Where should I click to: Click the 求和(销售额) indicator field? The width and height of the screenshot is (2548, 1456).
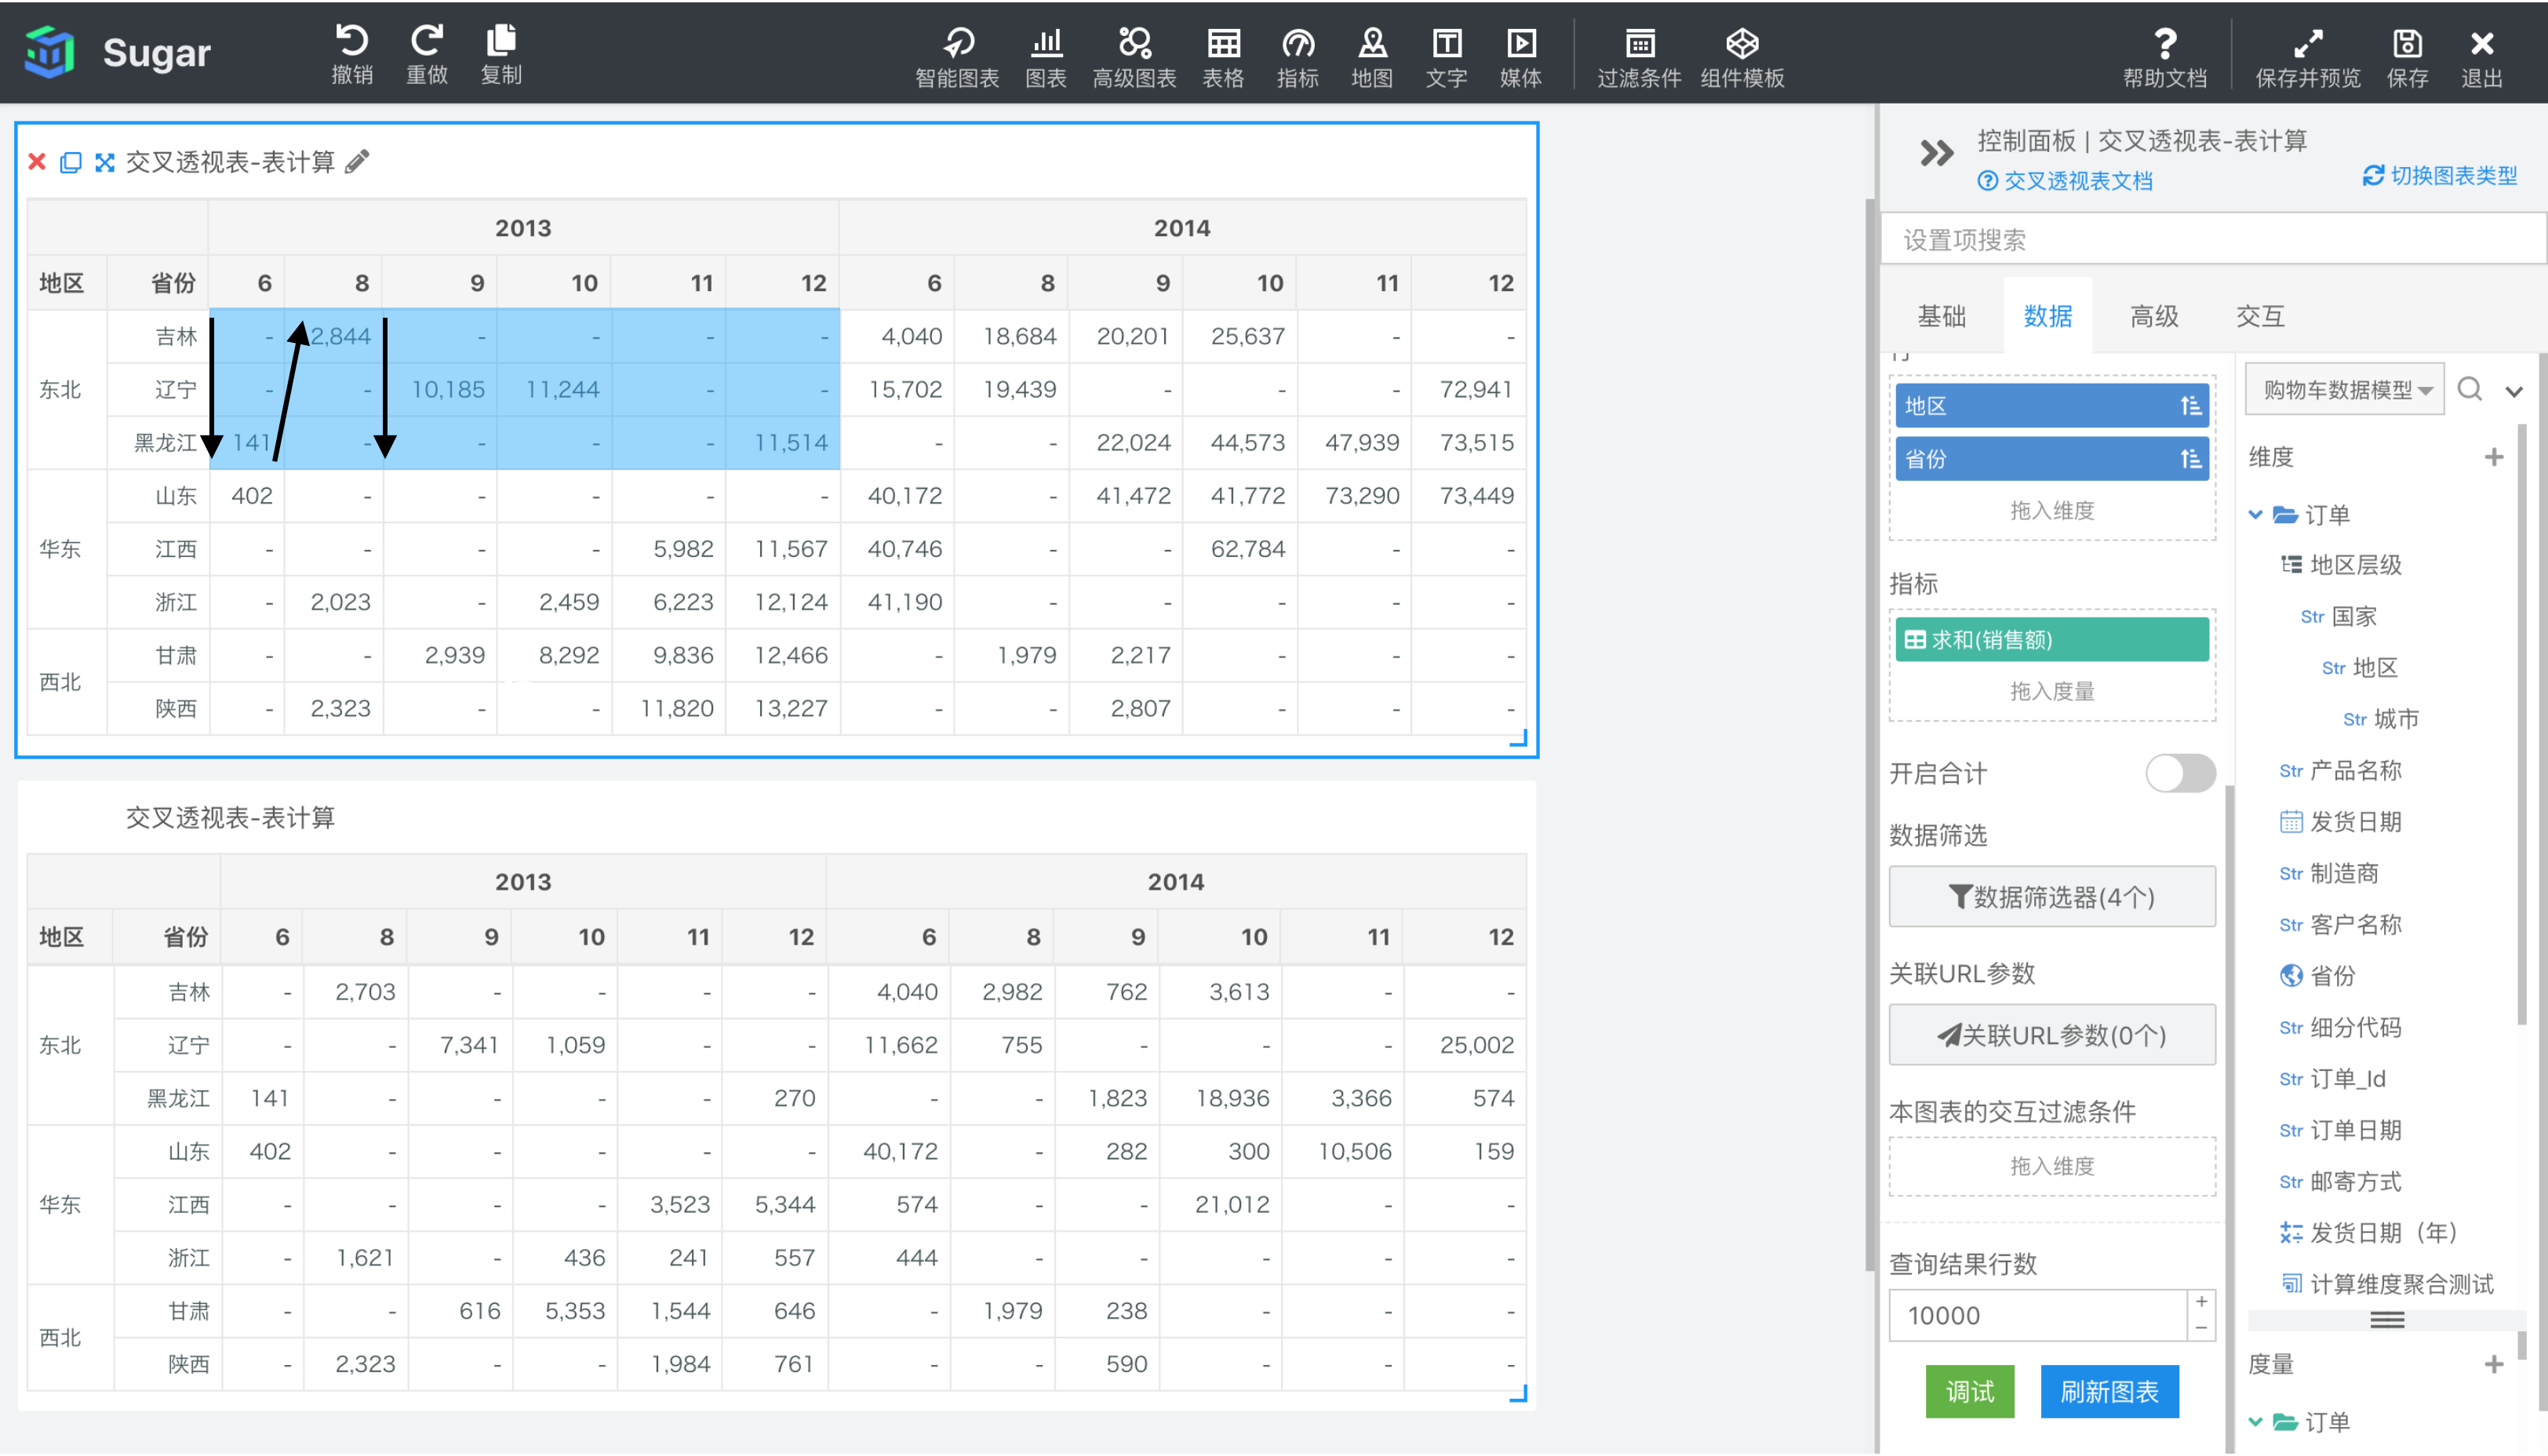click(2052, 640)
